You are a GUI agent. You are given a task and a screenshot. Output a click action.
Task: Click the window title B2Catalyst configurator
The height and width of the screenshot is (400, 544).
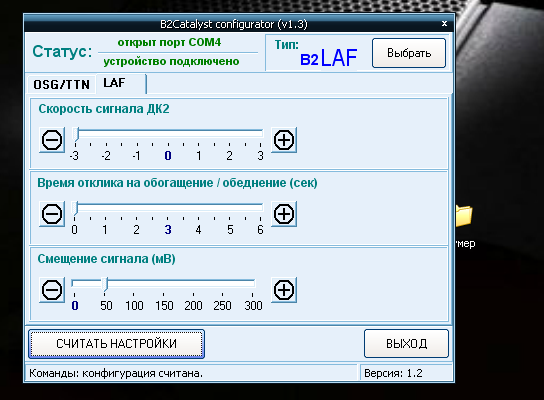[x=234, y=24]
